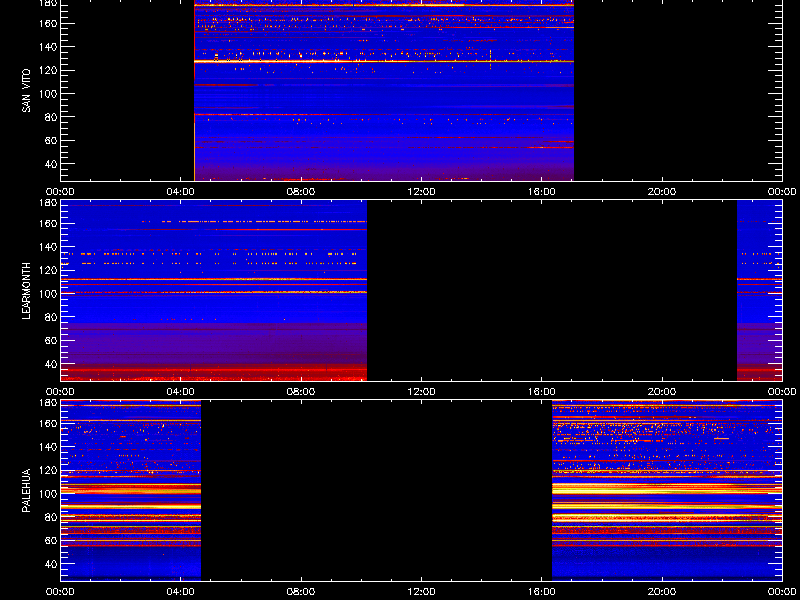This screenshot has width=800, height=600.
Task: Click 04:00 time label under Learmonth plot
Action: [181, 392]
